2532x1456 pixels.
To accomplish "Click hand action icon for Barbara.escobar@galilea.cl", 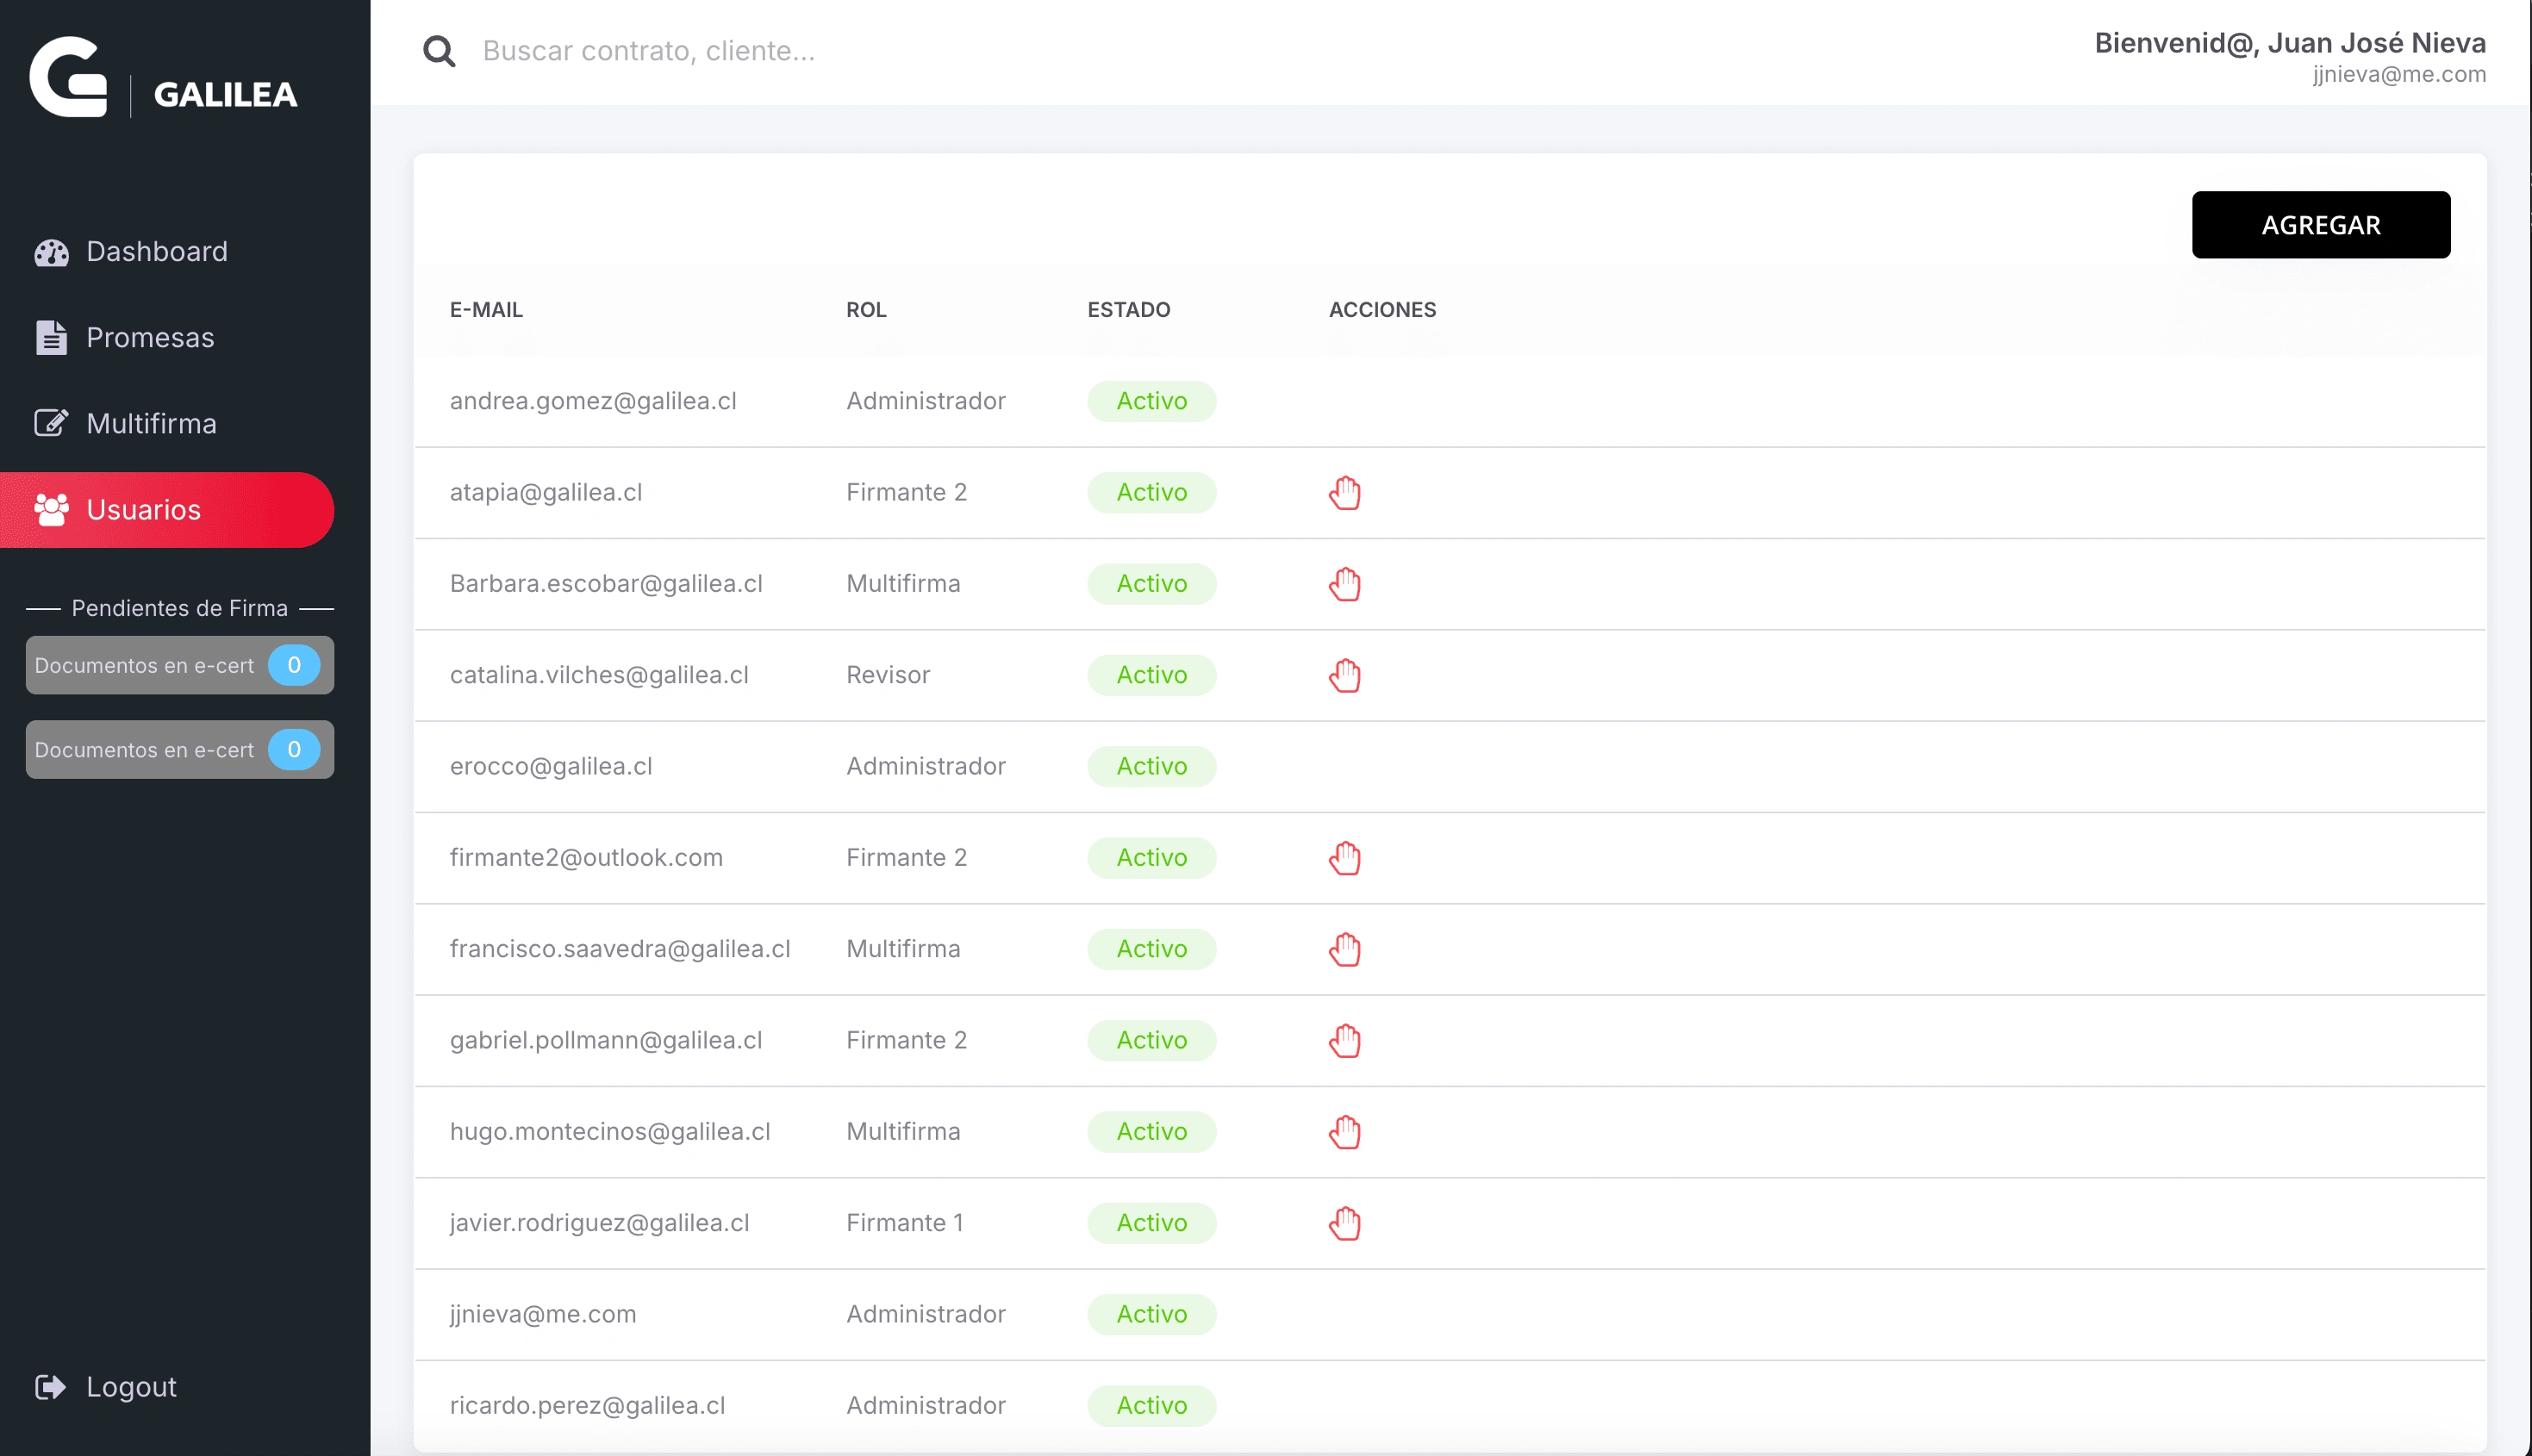I will [x=1344, y=584].
